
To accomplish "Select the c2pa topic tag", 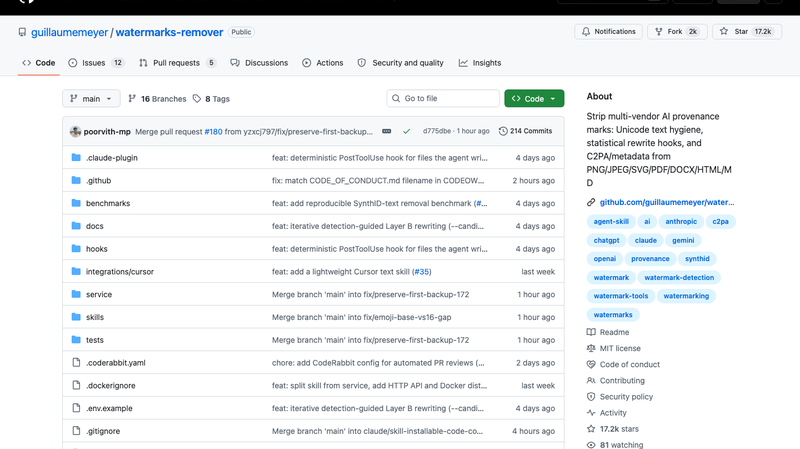I will click(720, 221).
